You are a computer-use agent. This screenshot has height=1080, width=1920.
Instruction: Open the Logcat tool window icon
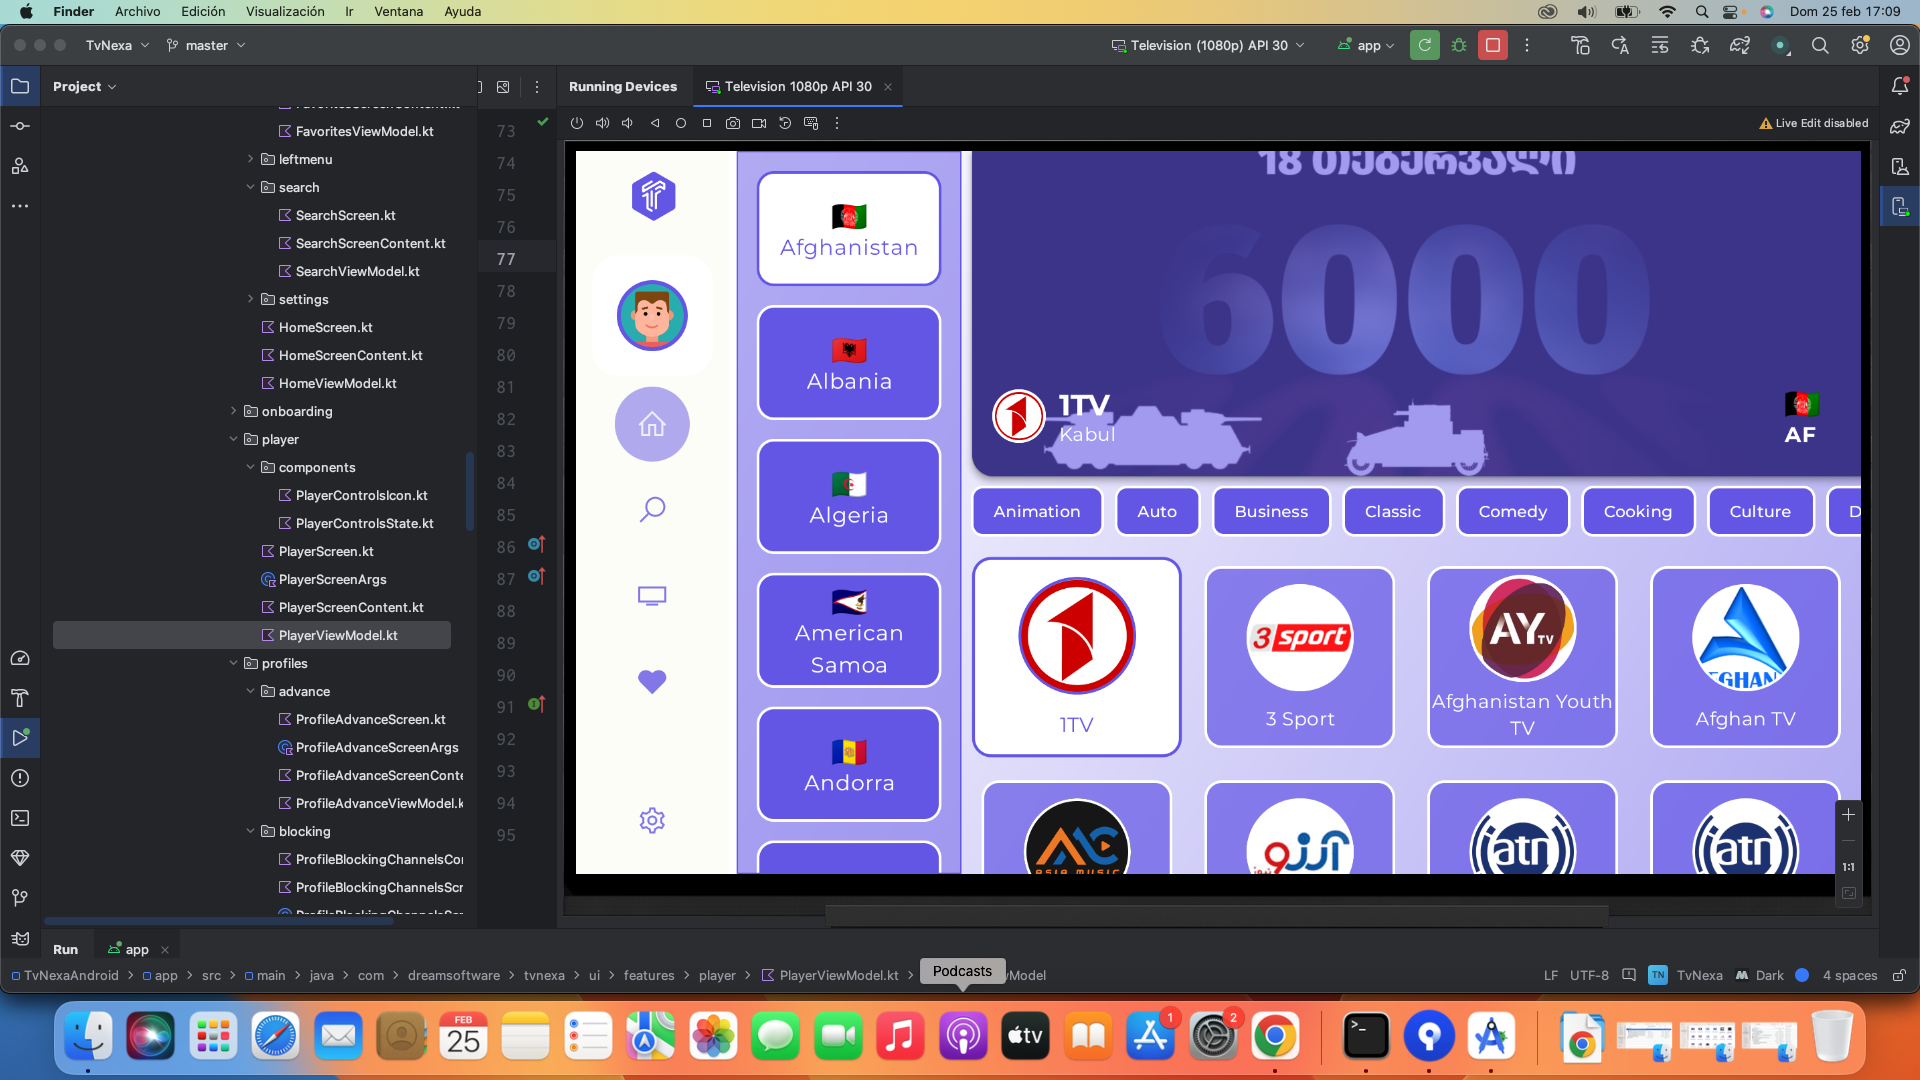pyautogui.click(x=19, y=938)
